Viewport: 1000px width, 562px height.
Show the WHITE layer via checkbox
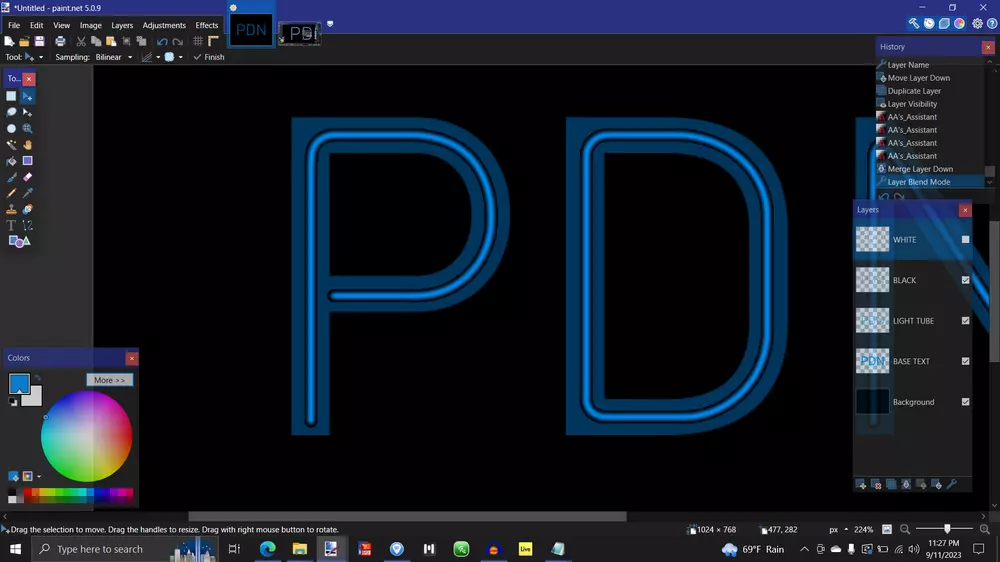965,239
